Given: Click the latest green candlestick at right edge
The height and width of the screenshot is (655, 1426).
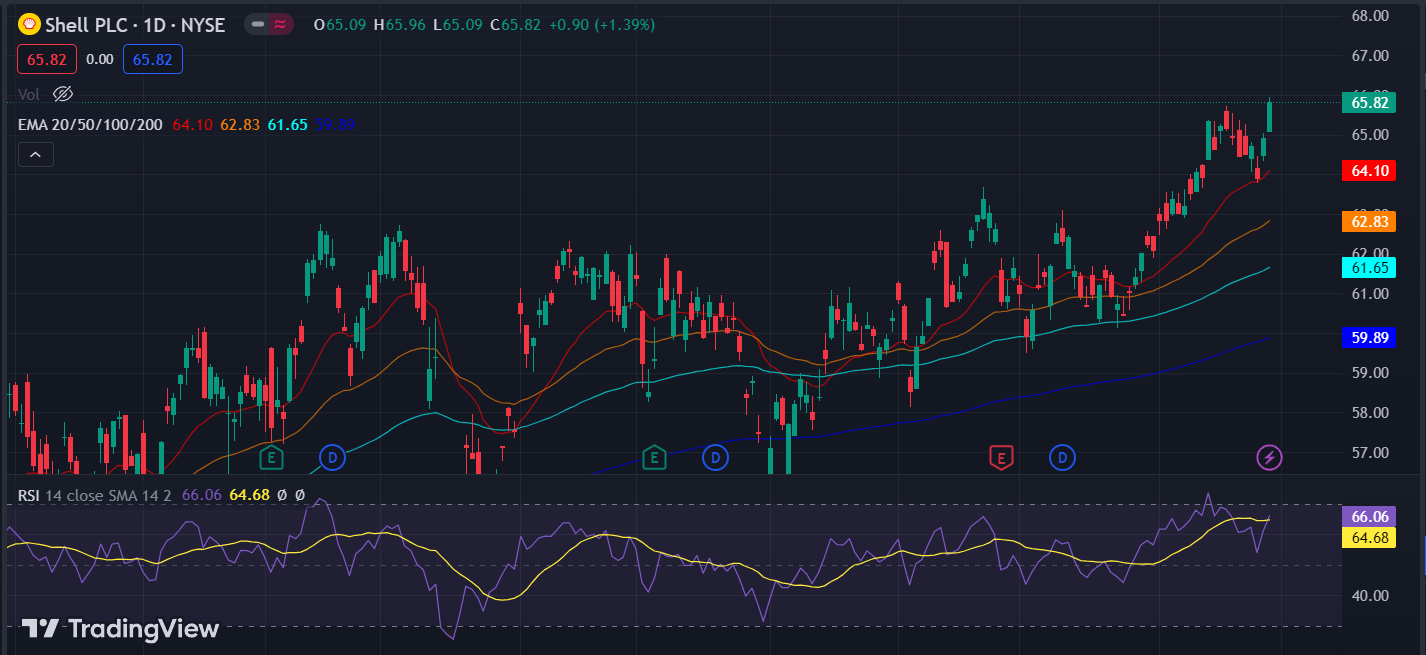Looking at the screenshot, I should (1270, 115).
